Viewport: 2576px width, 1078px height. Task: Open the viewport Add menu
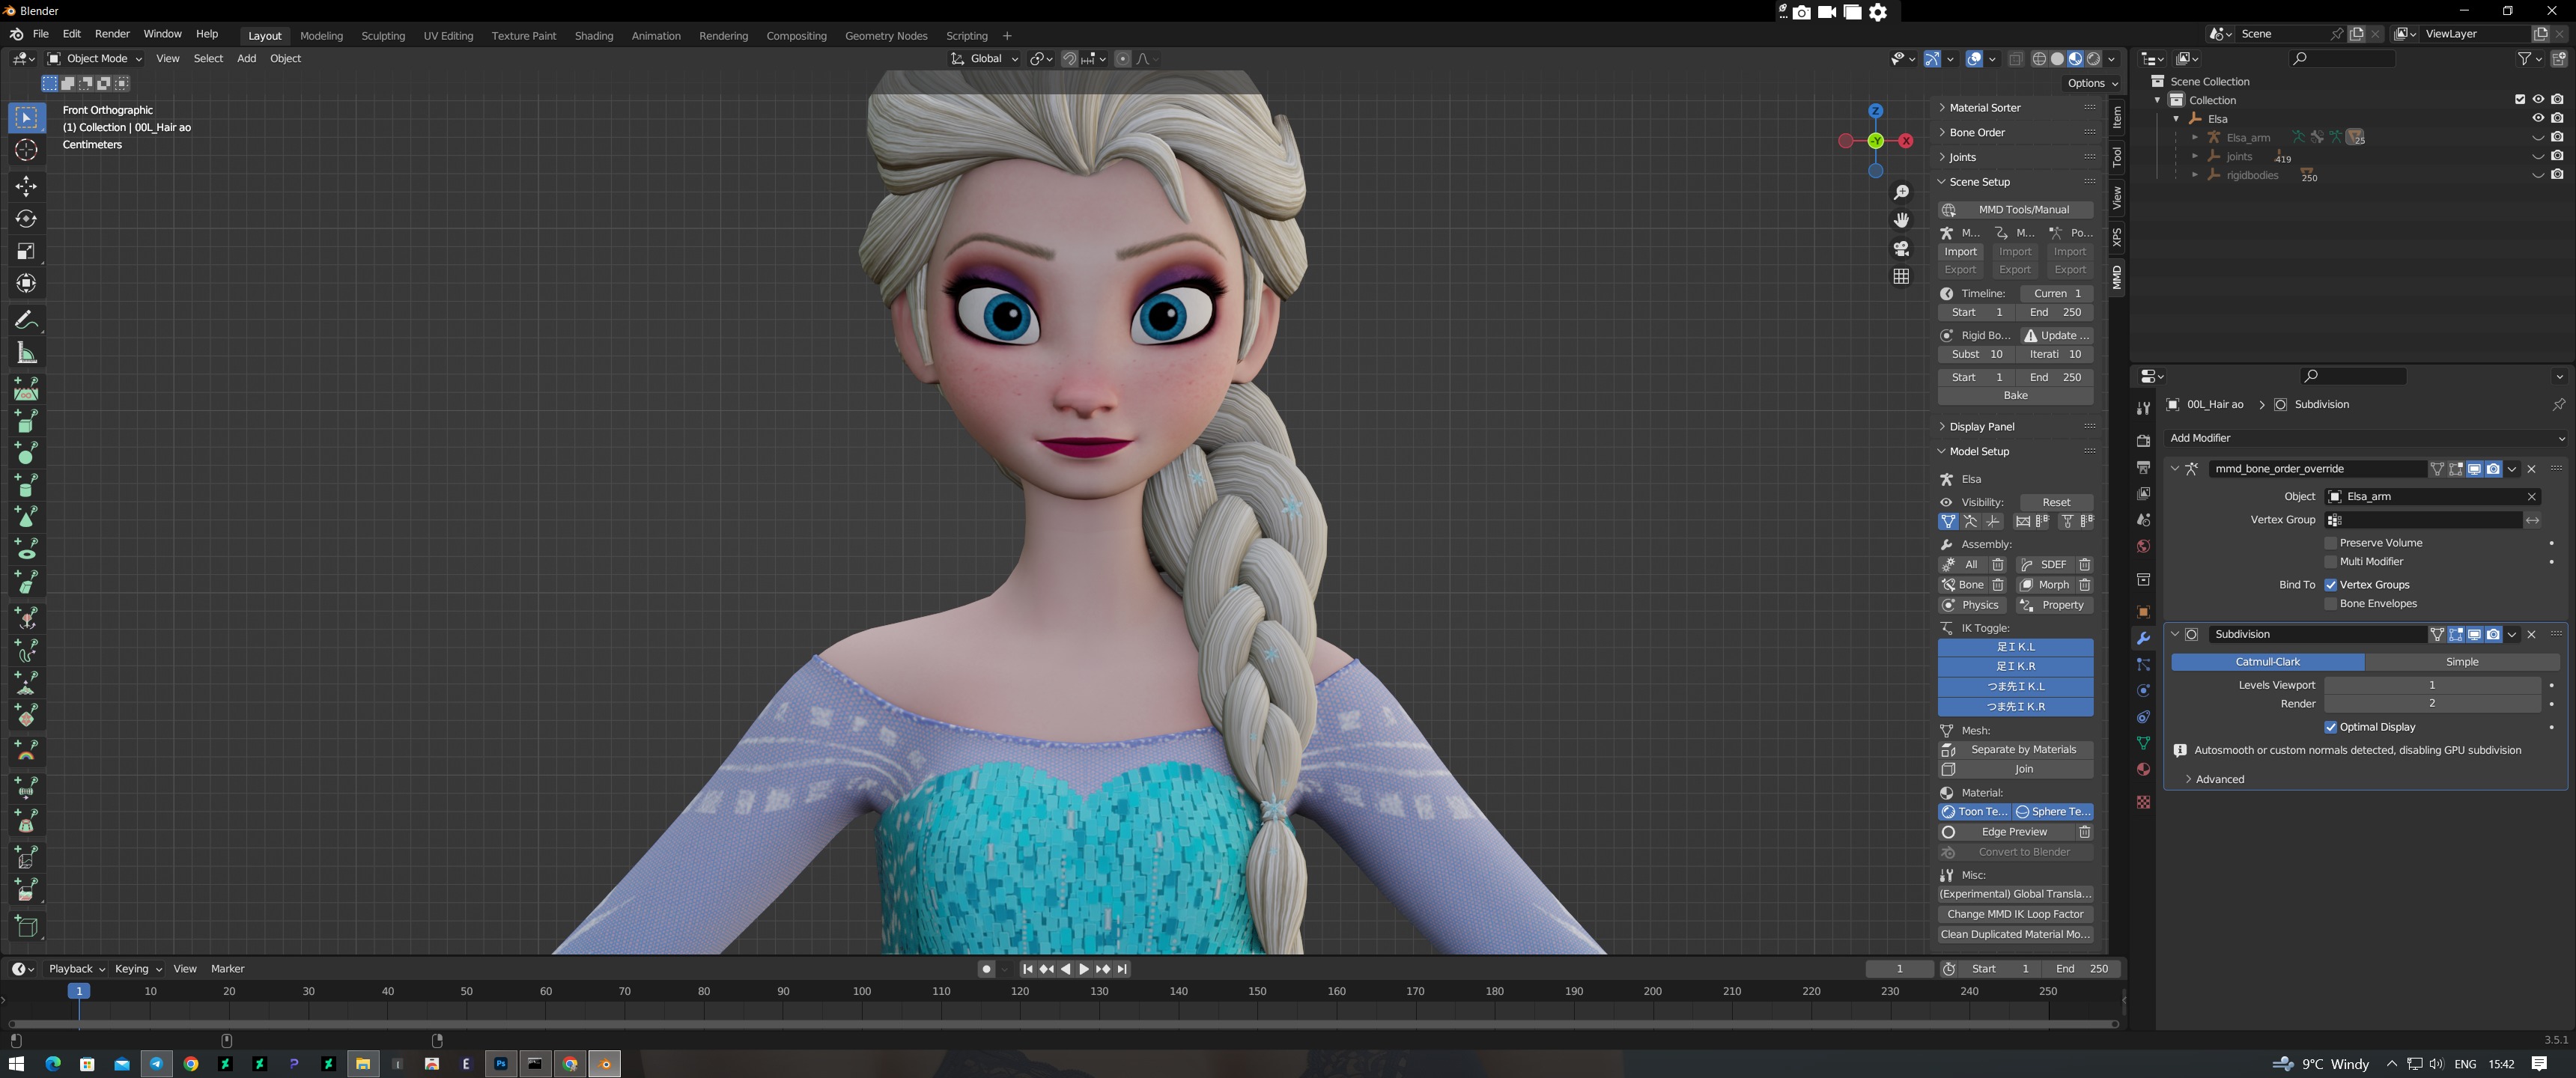click(x=246, y=59)
